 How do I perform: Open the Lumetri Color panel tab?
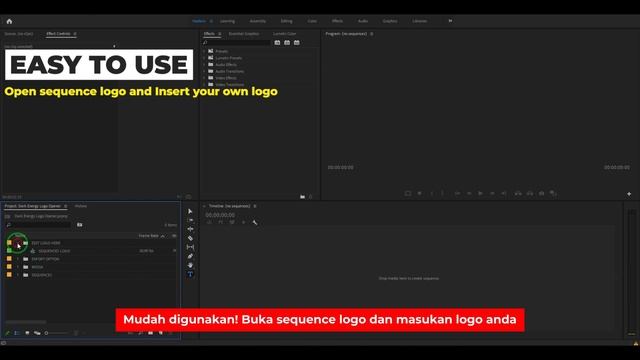[x=284, y=34]
